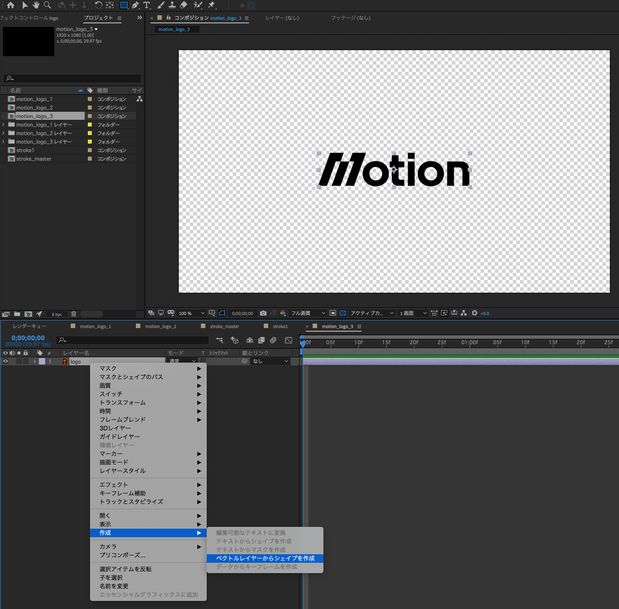Choose ベクトルレイヤーからシェイプを作成
The image size is (619, 609).
tap(265, 558)
